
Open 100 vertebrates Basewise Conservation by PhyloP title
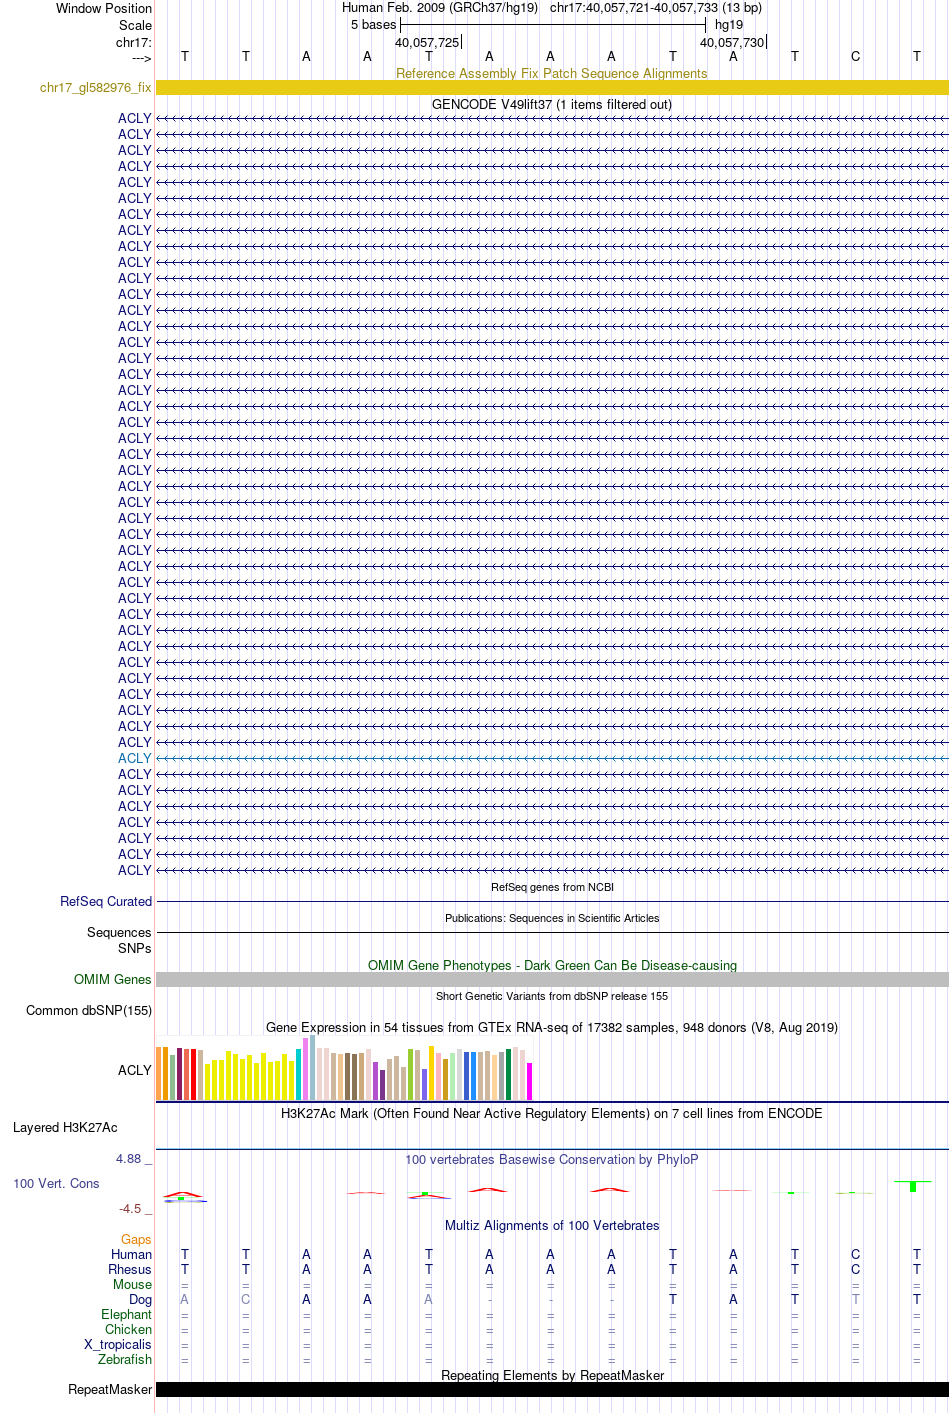tap(552, 1159)
